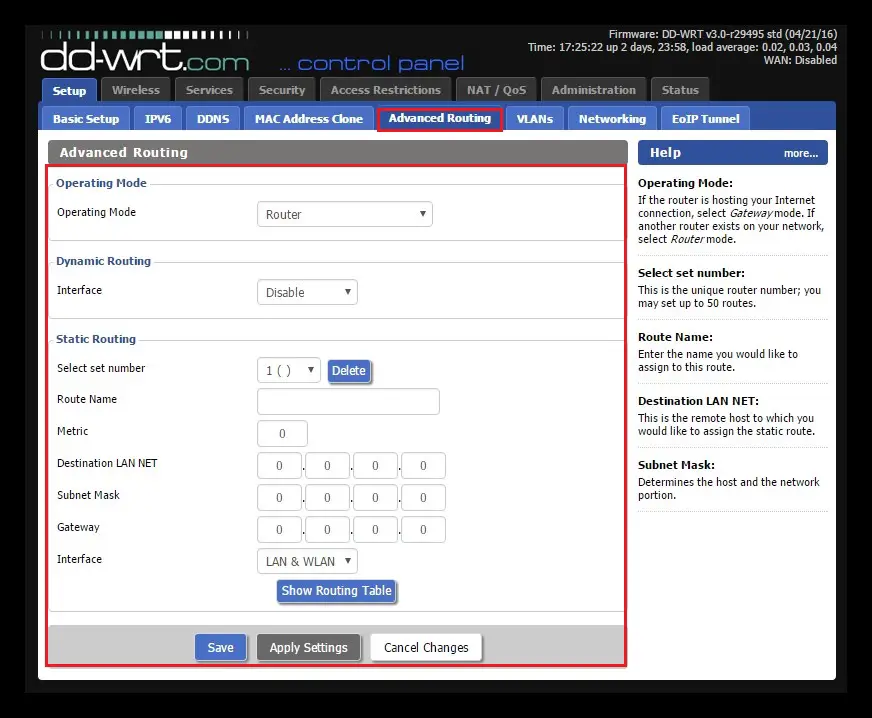Click second octet of Subnet Mask

click(x=327, y=498)
